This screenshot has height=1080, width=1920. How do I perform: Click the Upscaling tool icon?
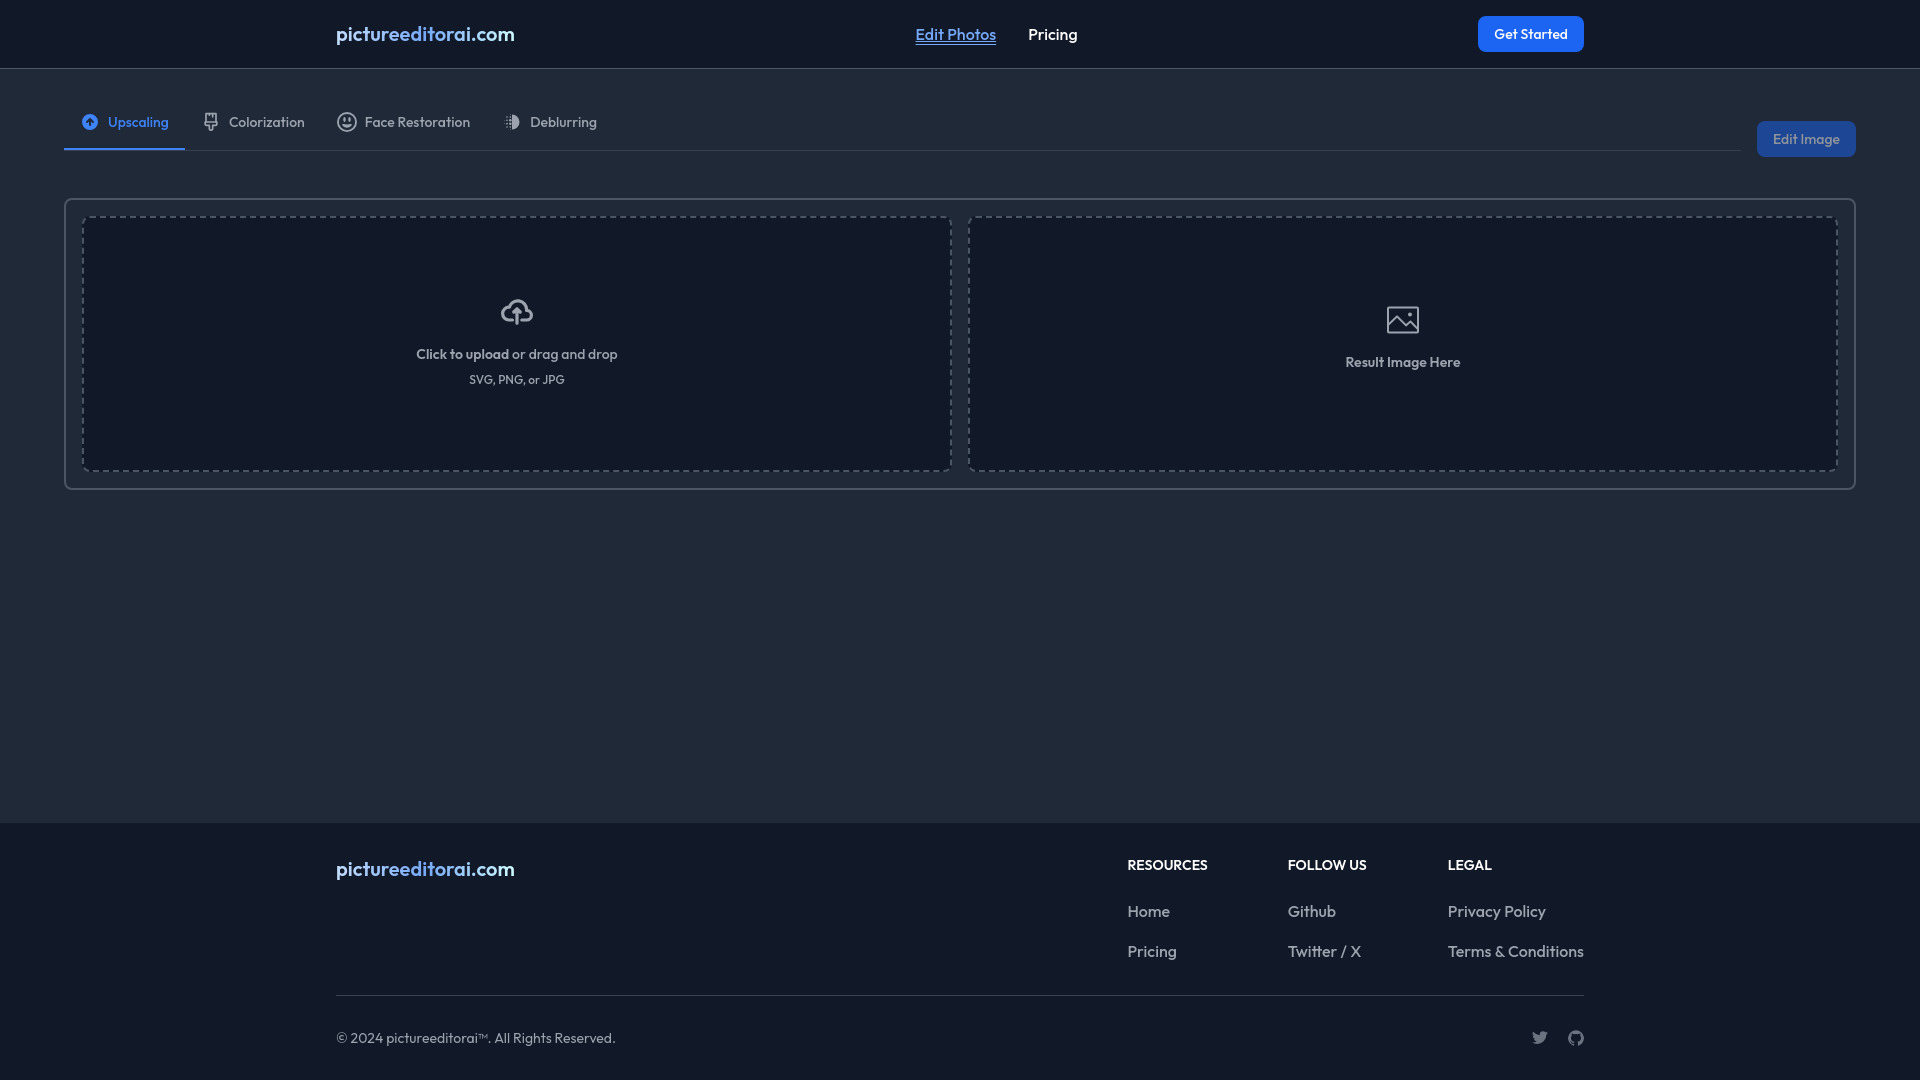click(x=88, y=123)
